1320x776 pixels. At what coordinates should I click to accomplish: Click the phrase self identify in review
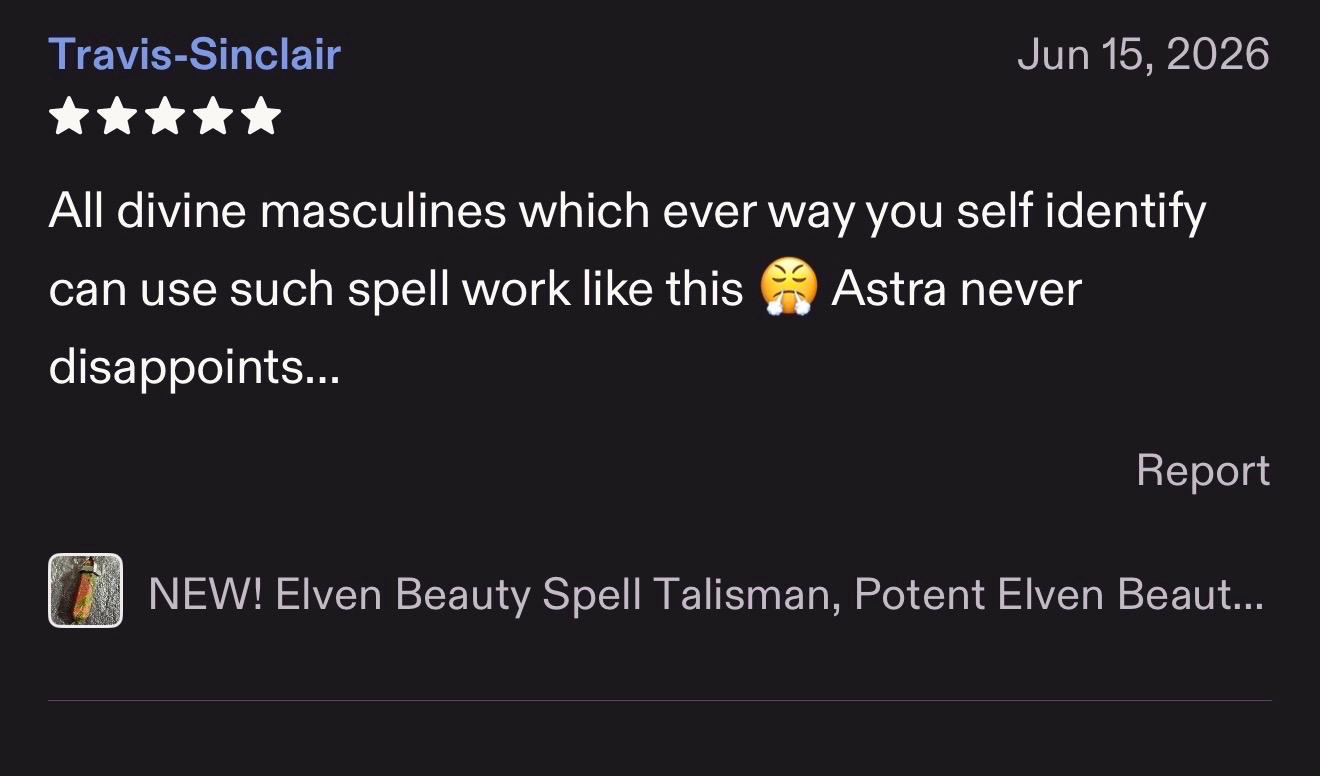(x=1080, y=212)
